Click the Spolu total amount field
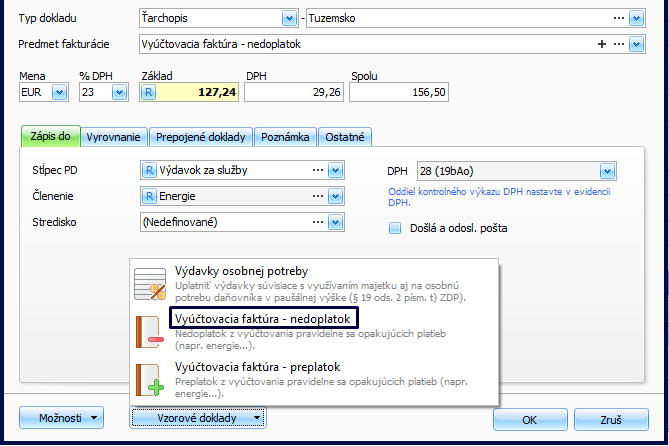Image resolution: width=669 pixels, height=446 pixels. (401, 92)
